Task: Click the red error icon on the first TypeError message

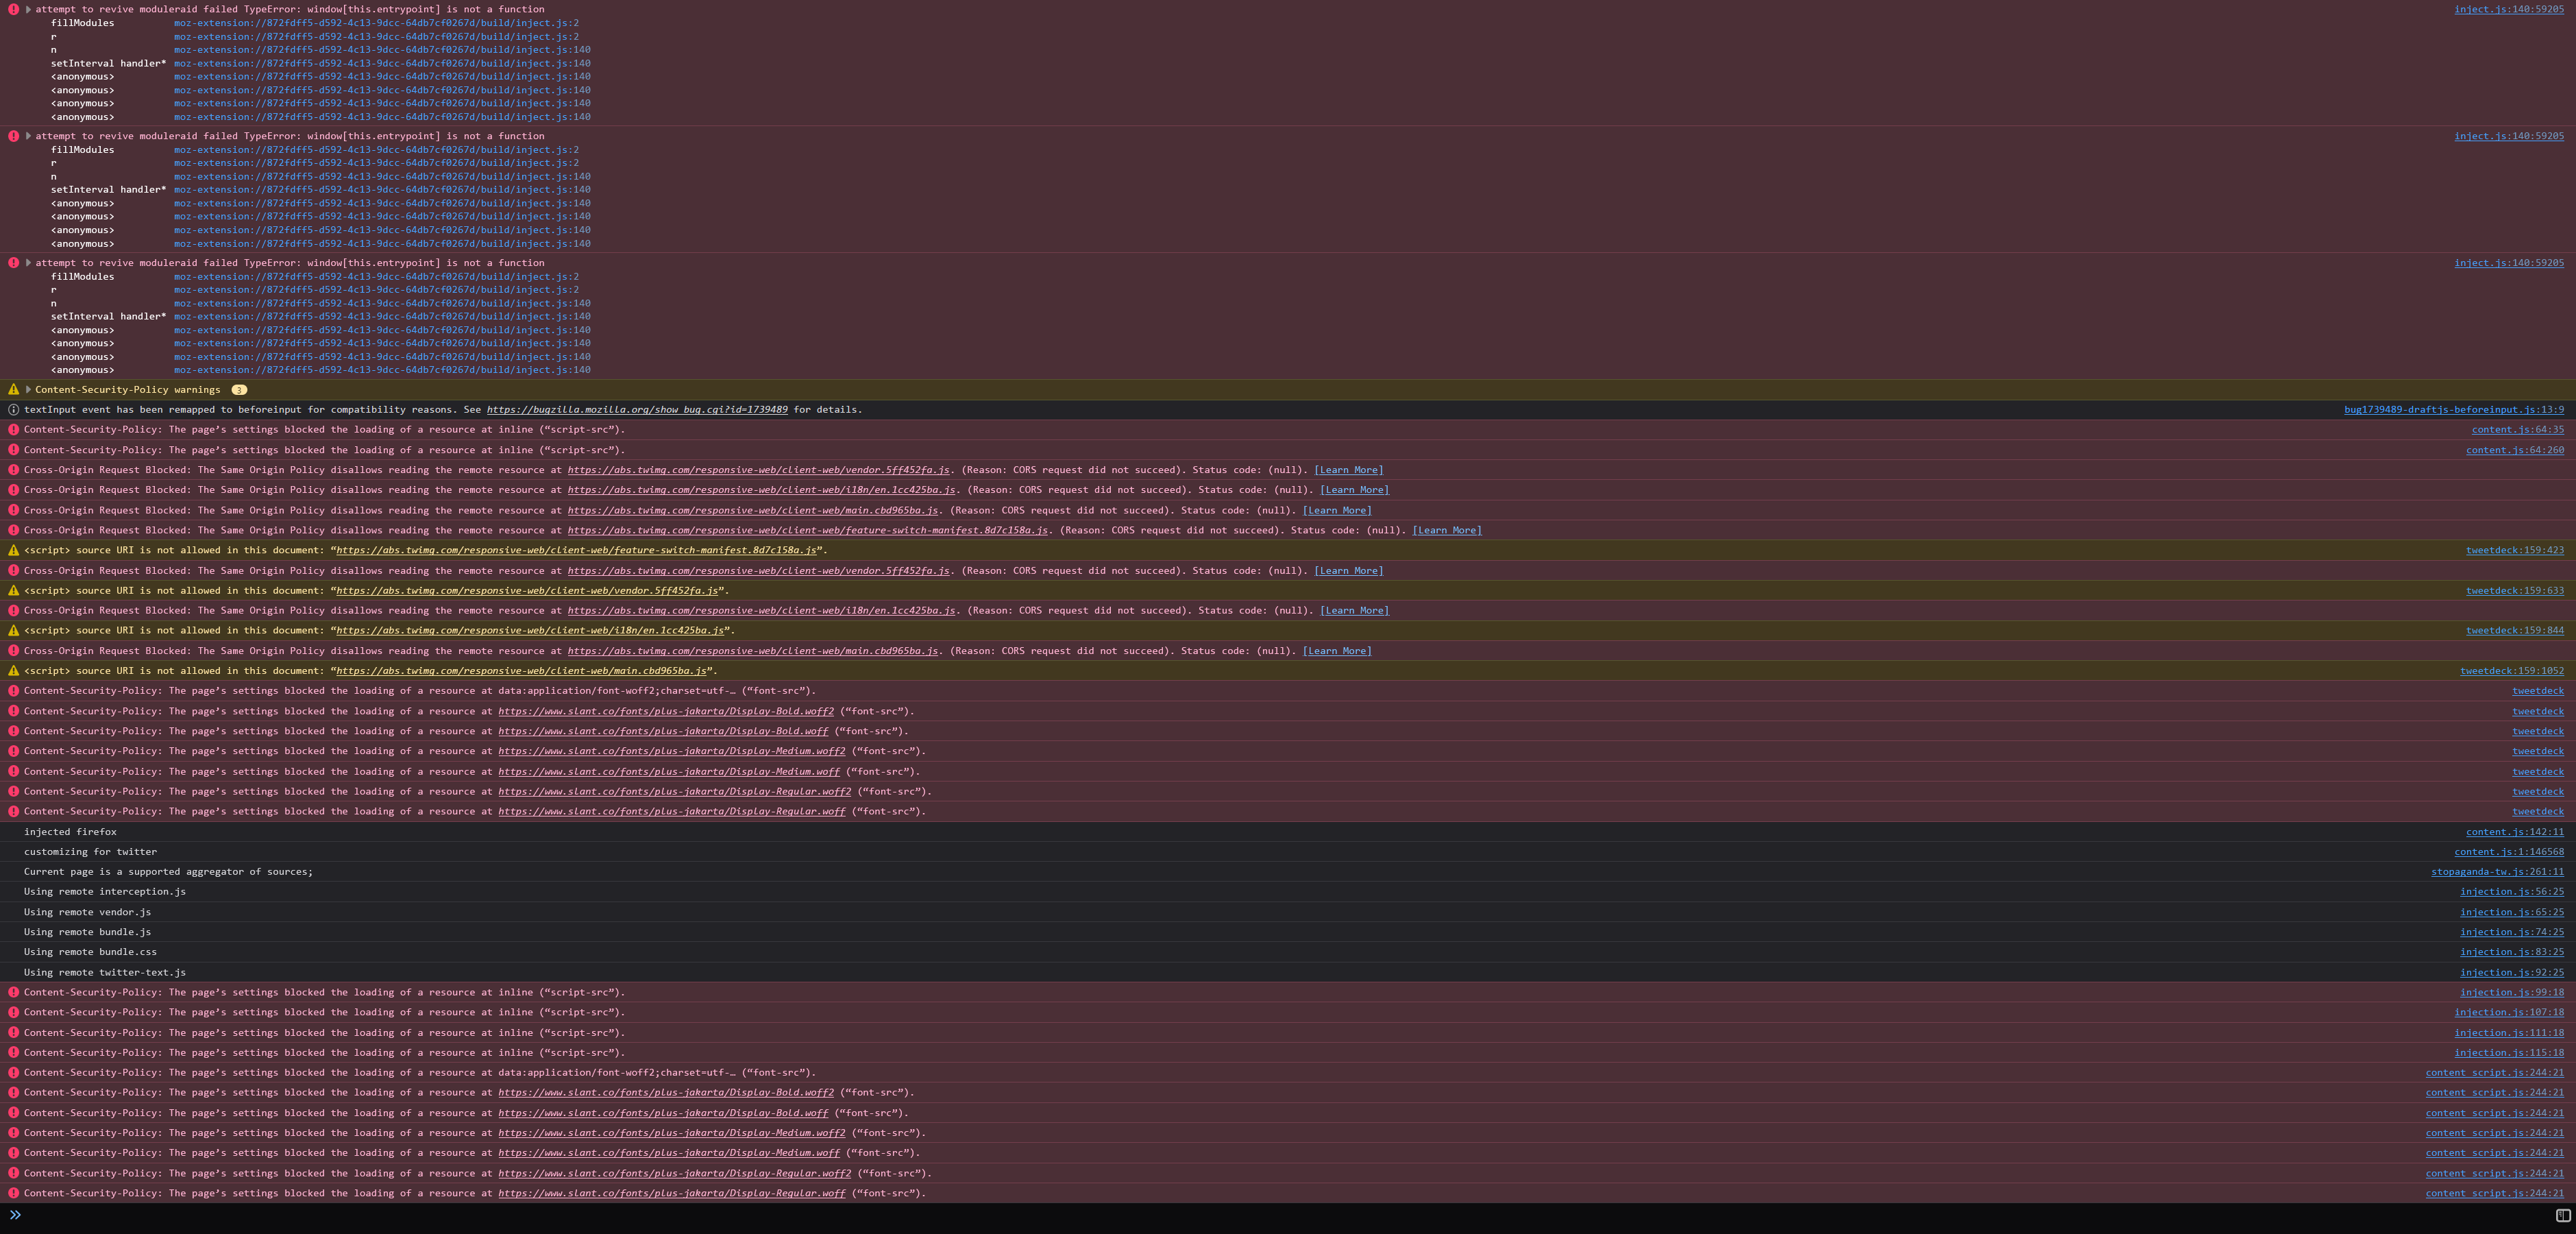Action: [x=13, y=8]
